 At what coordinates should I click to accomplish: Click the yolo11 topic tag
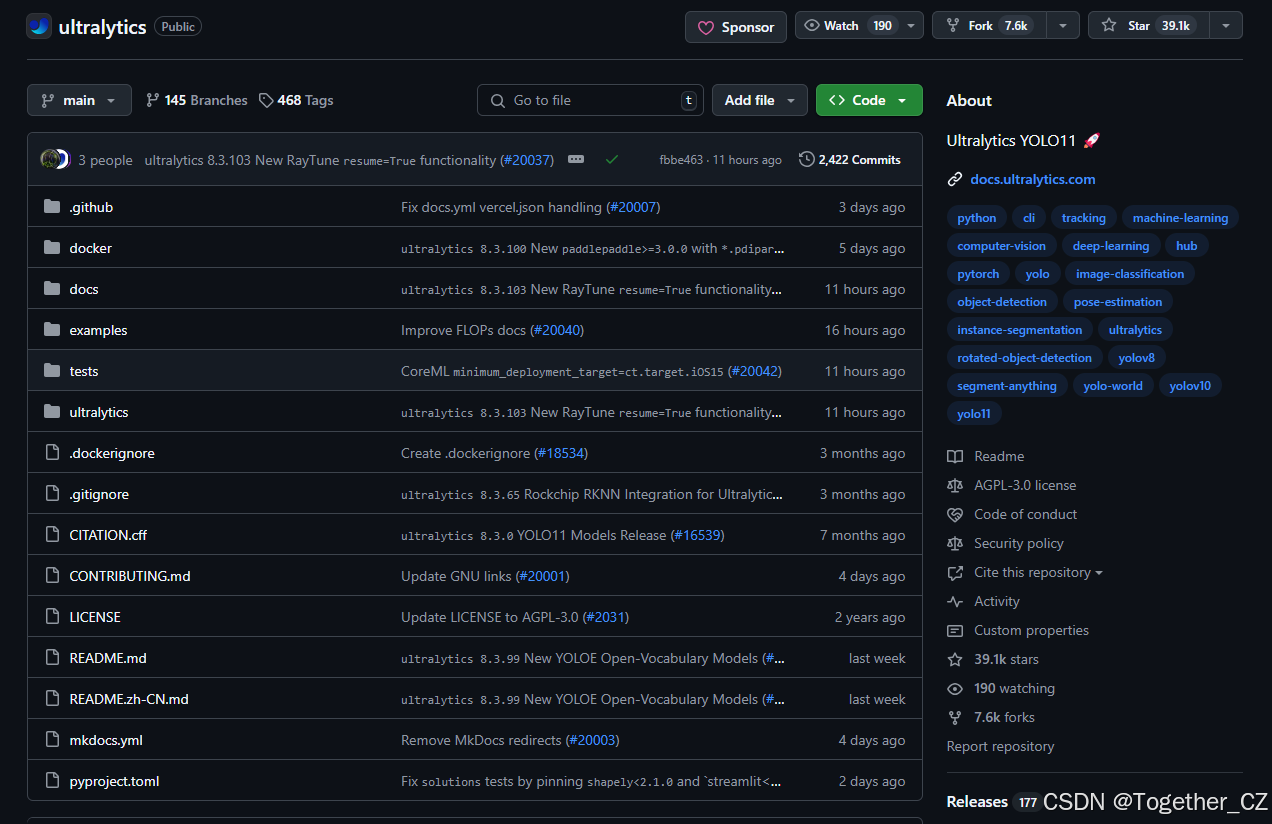pyautogui.click(x=974, y=414)
